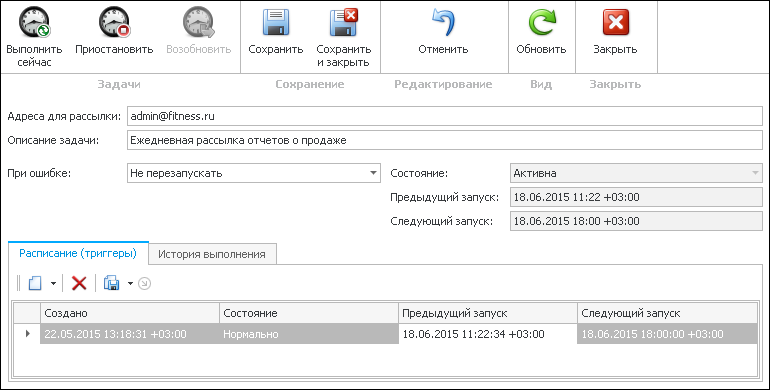770x390 pixels.
Task: Click the Предыдущий запуск field
Action: point(636,197)
